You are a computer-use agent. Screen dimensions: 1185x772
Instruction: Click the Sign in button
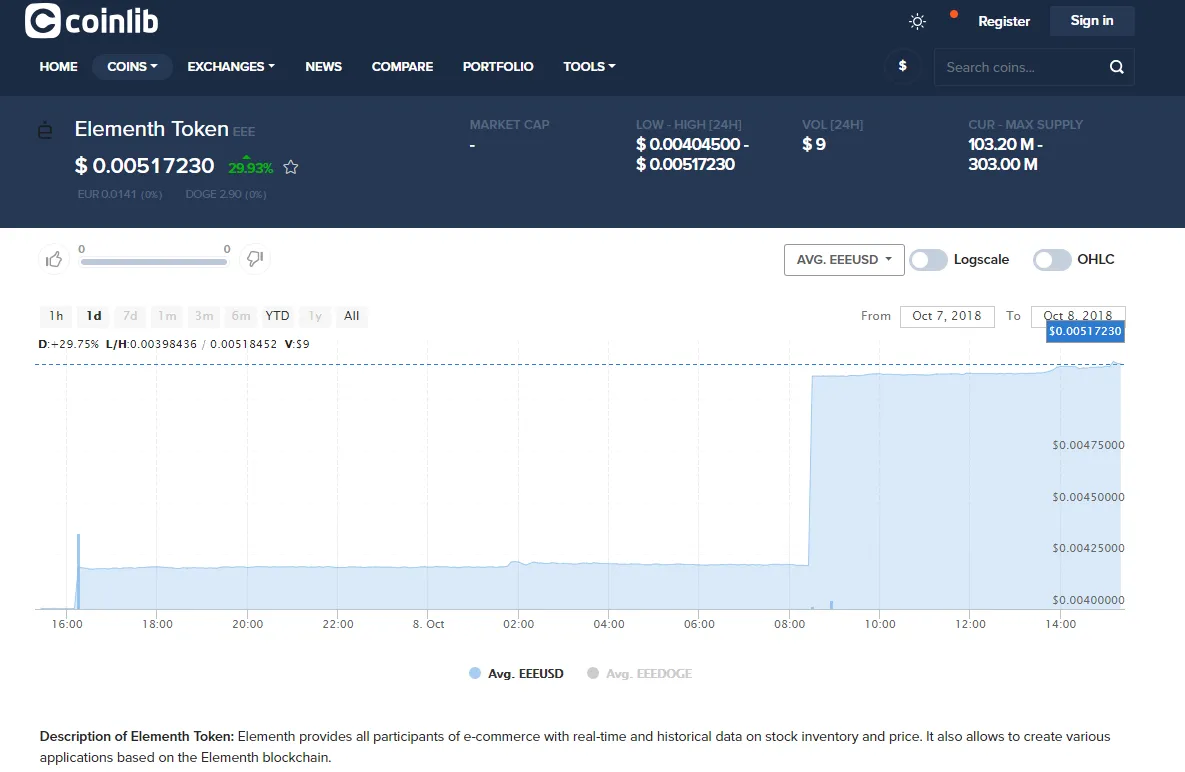[x=1091, y=21]
